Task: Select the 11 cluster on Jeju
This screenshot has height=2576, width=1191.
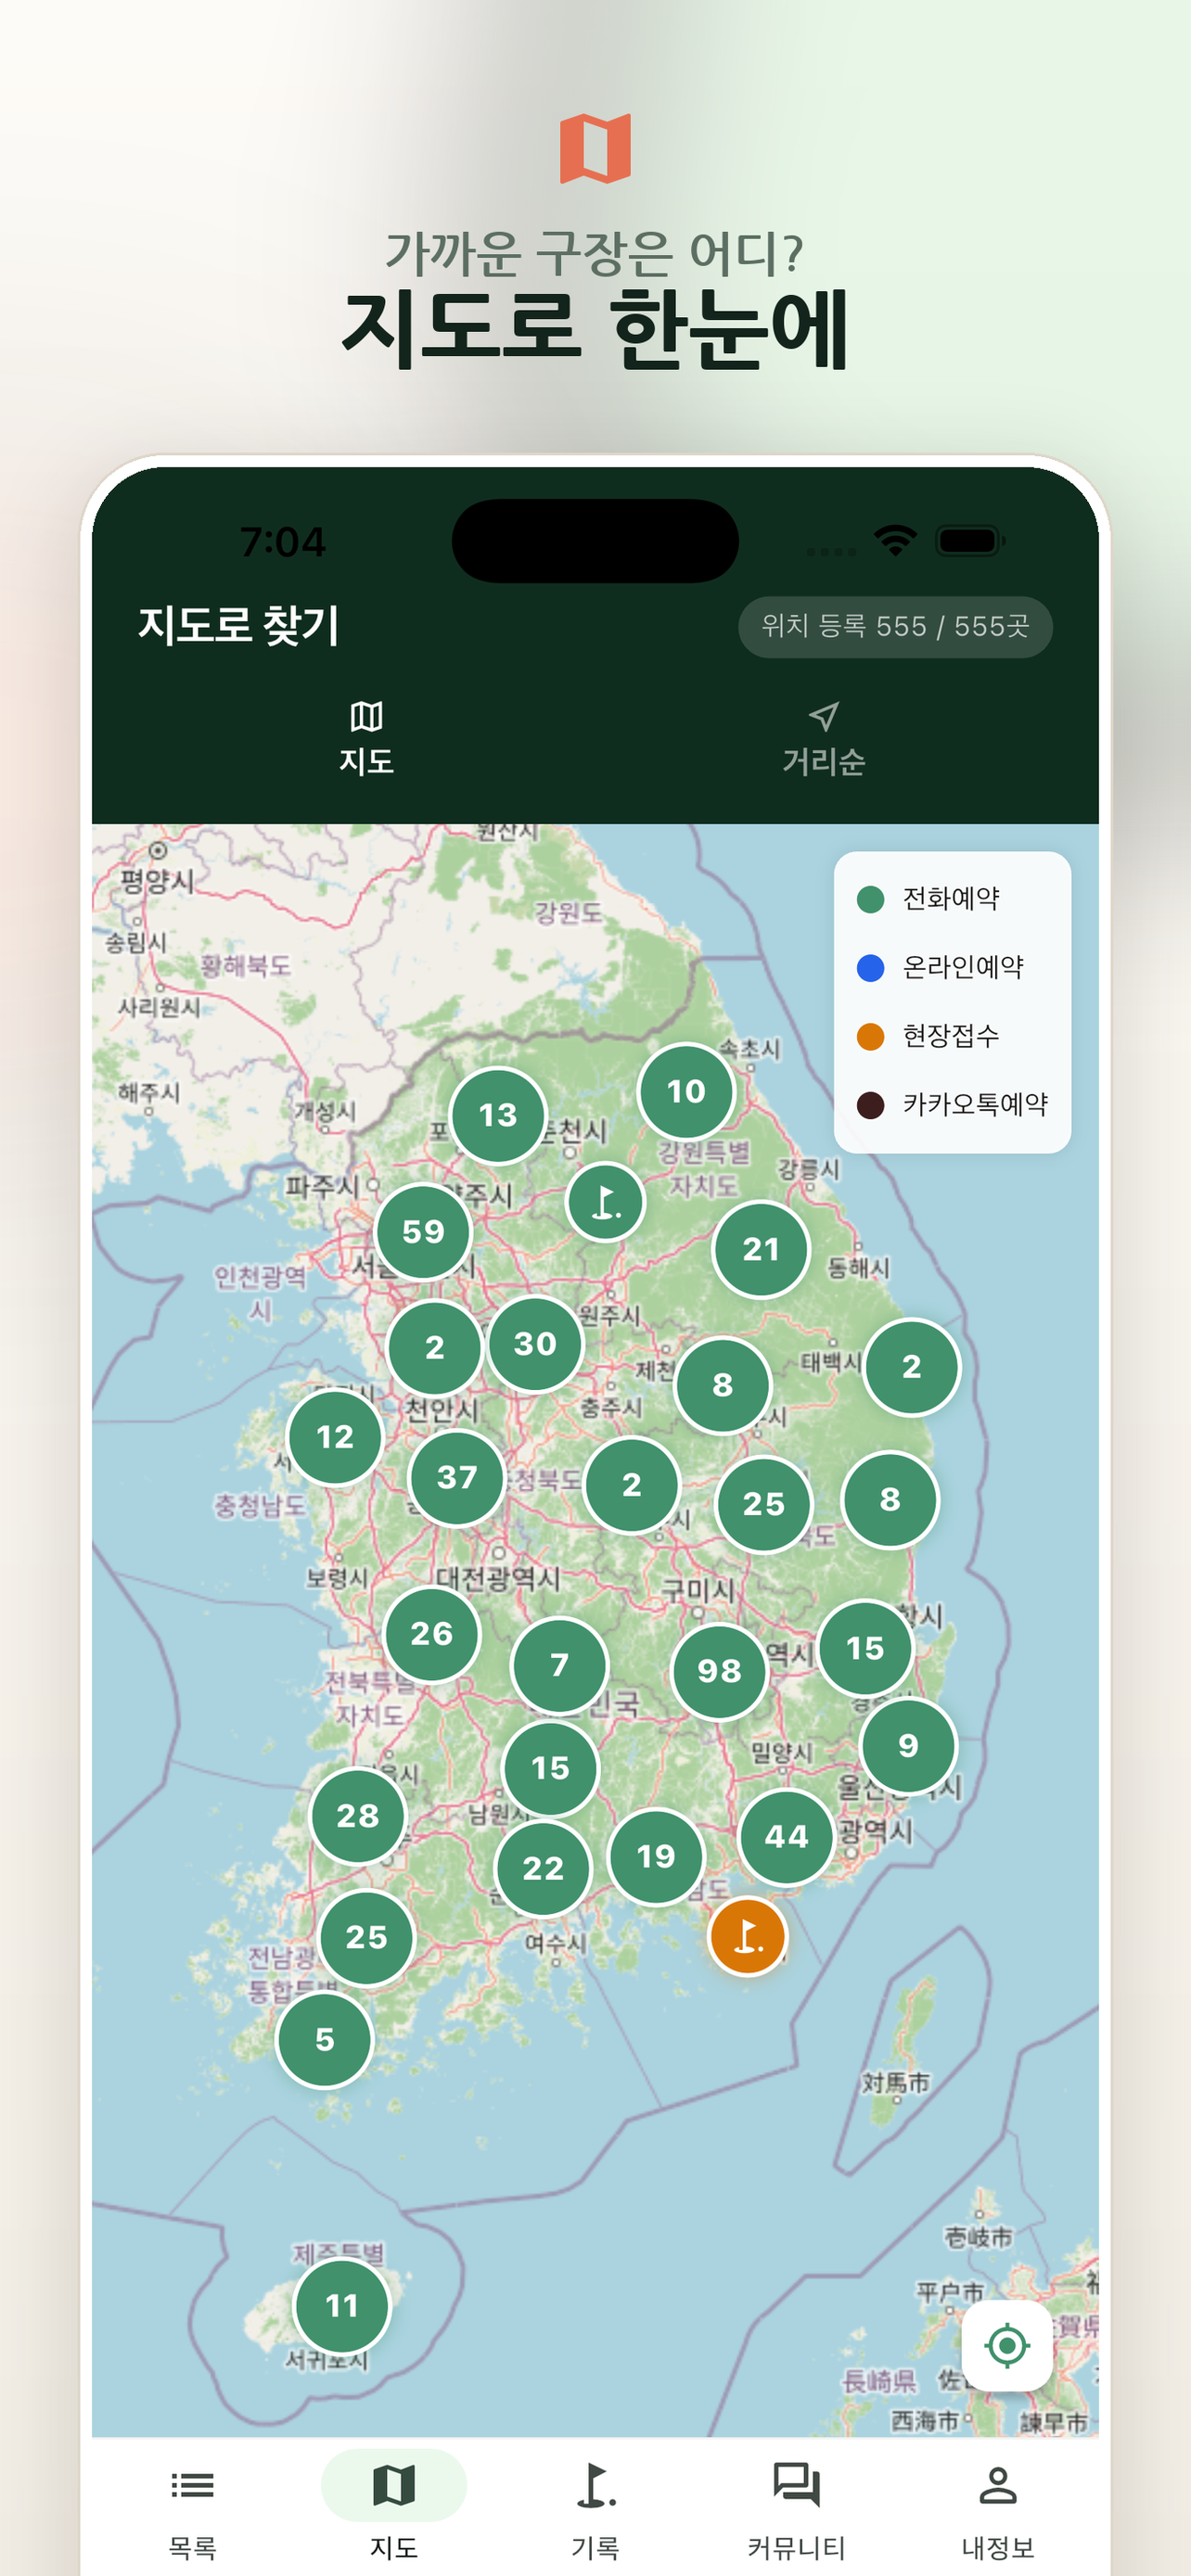Action: point(342,2305)
